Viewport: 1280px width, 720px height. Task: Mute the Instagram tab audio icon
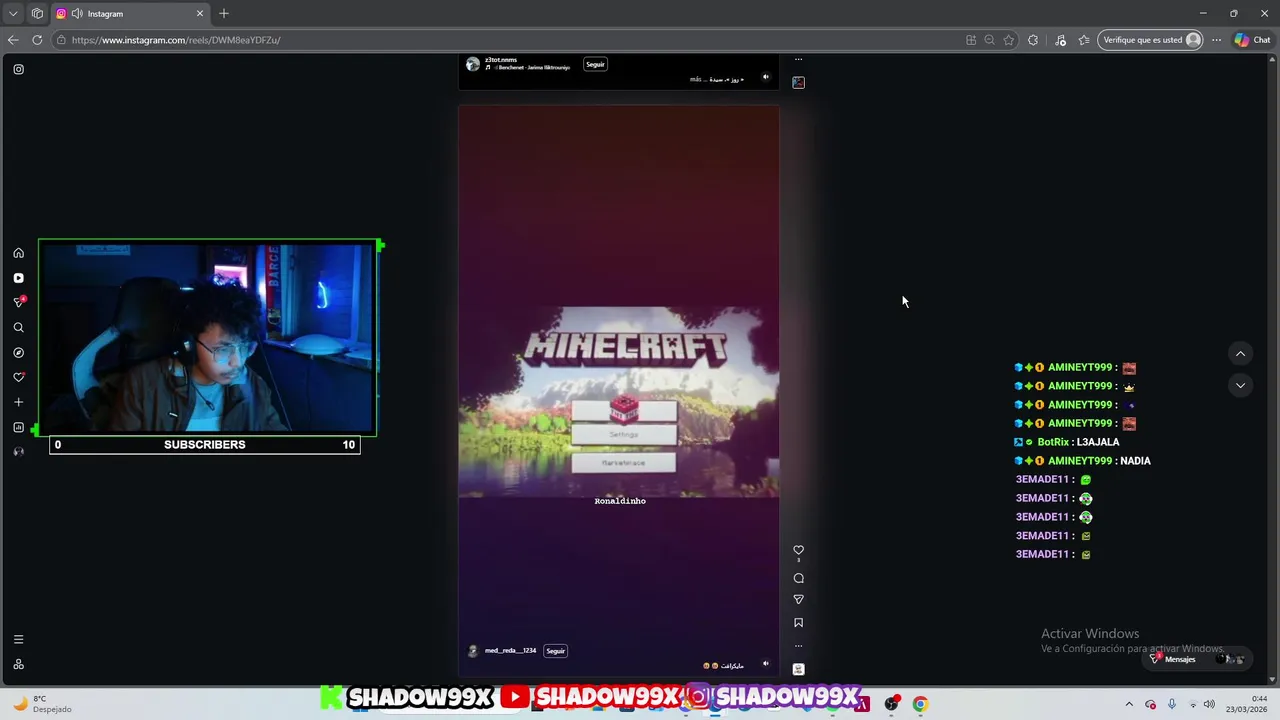pyautogui.click(x=77, y=13)
